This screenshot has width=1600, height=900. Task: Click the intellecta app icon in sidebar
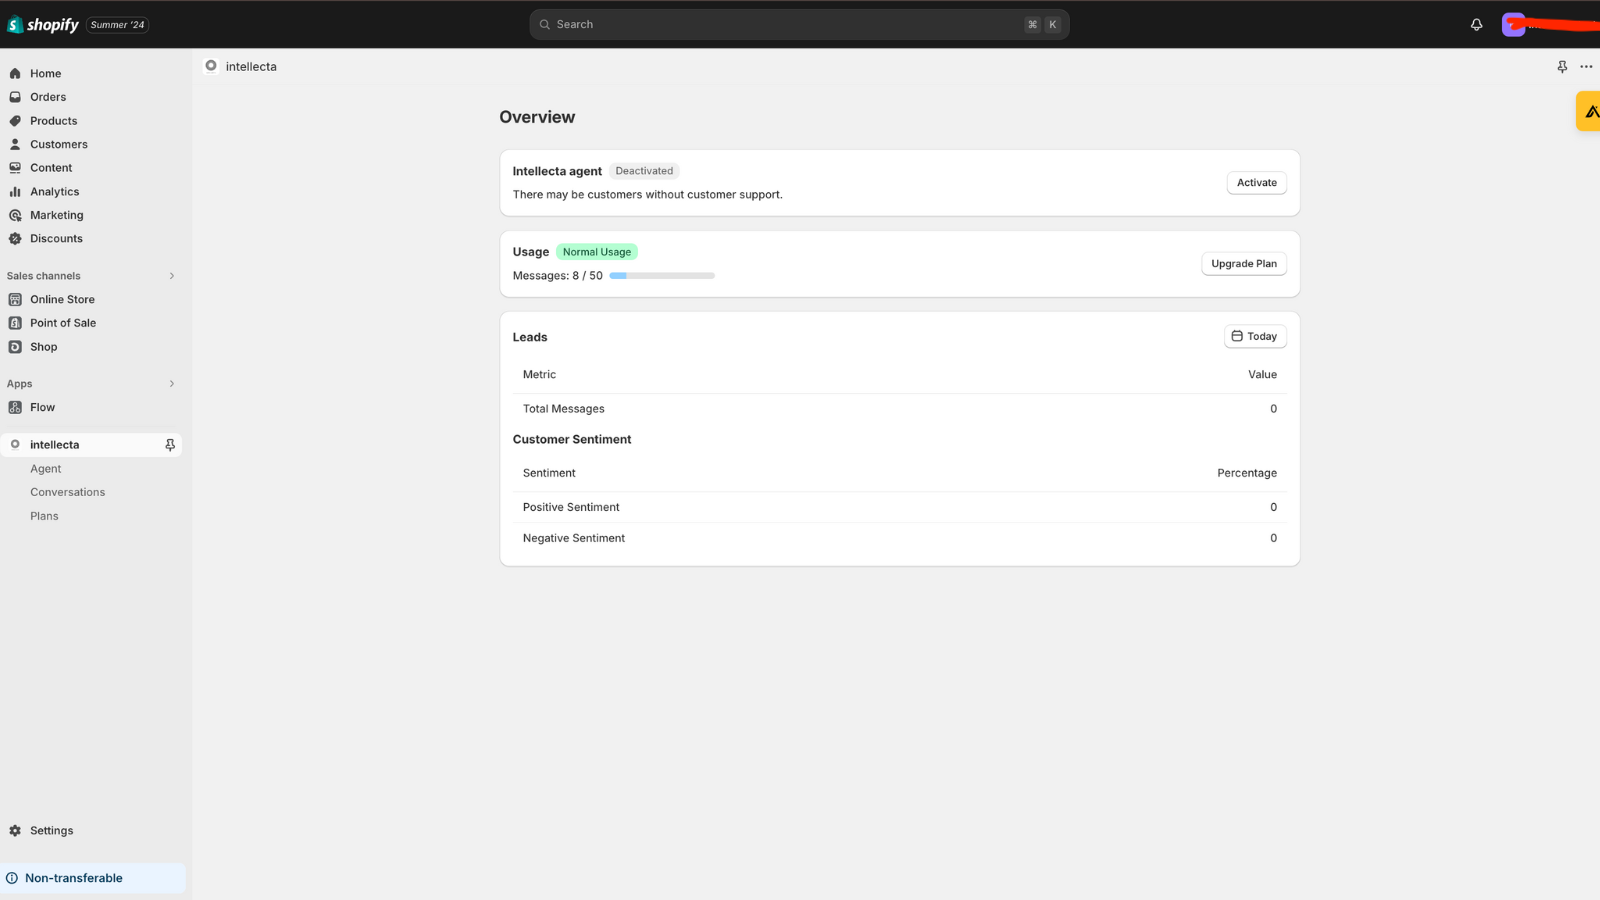pos(15,444)
